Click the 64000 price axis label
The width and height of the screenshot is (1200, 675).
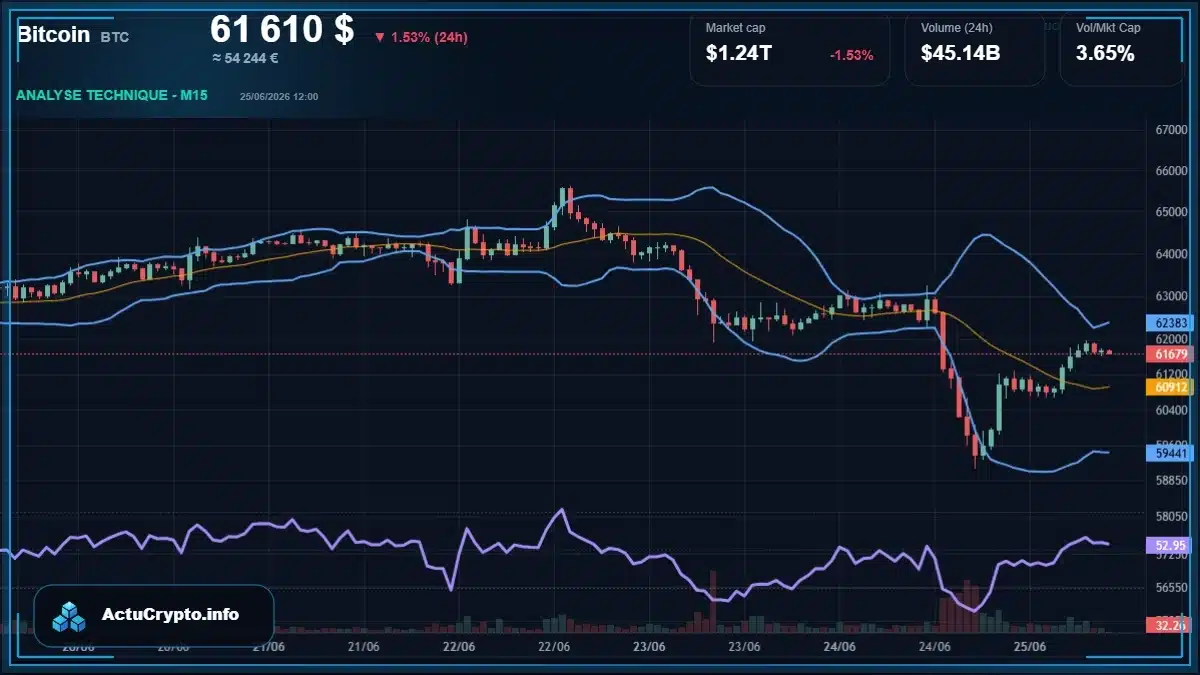(x=1170, y=254)
